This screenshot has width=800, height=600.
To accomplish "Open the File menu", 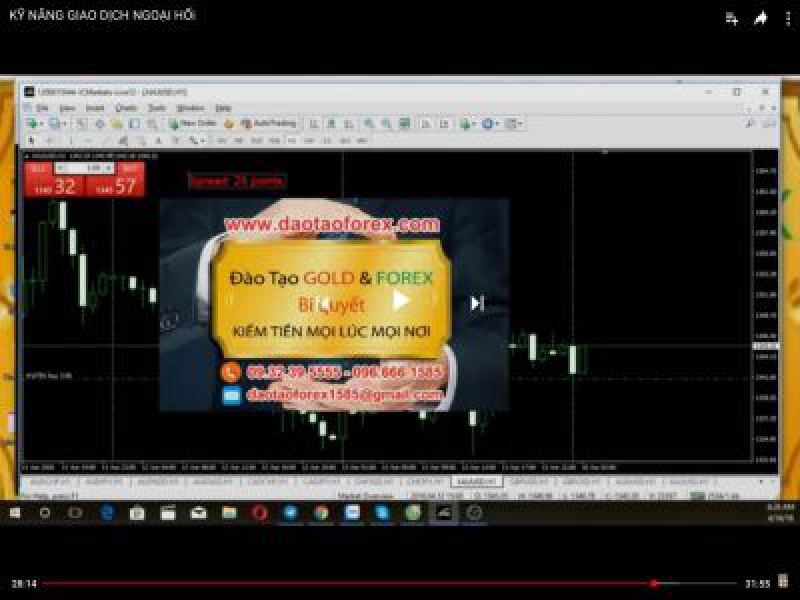I will coord(43,108).
